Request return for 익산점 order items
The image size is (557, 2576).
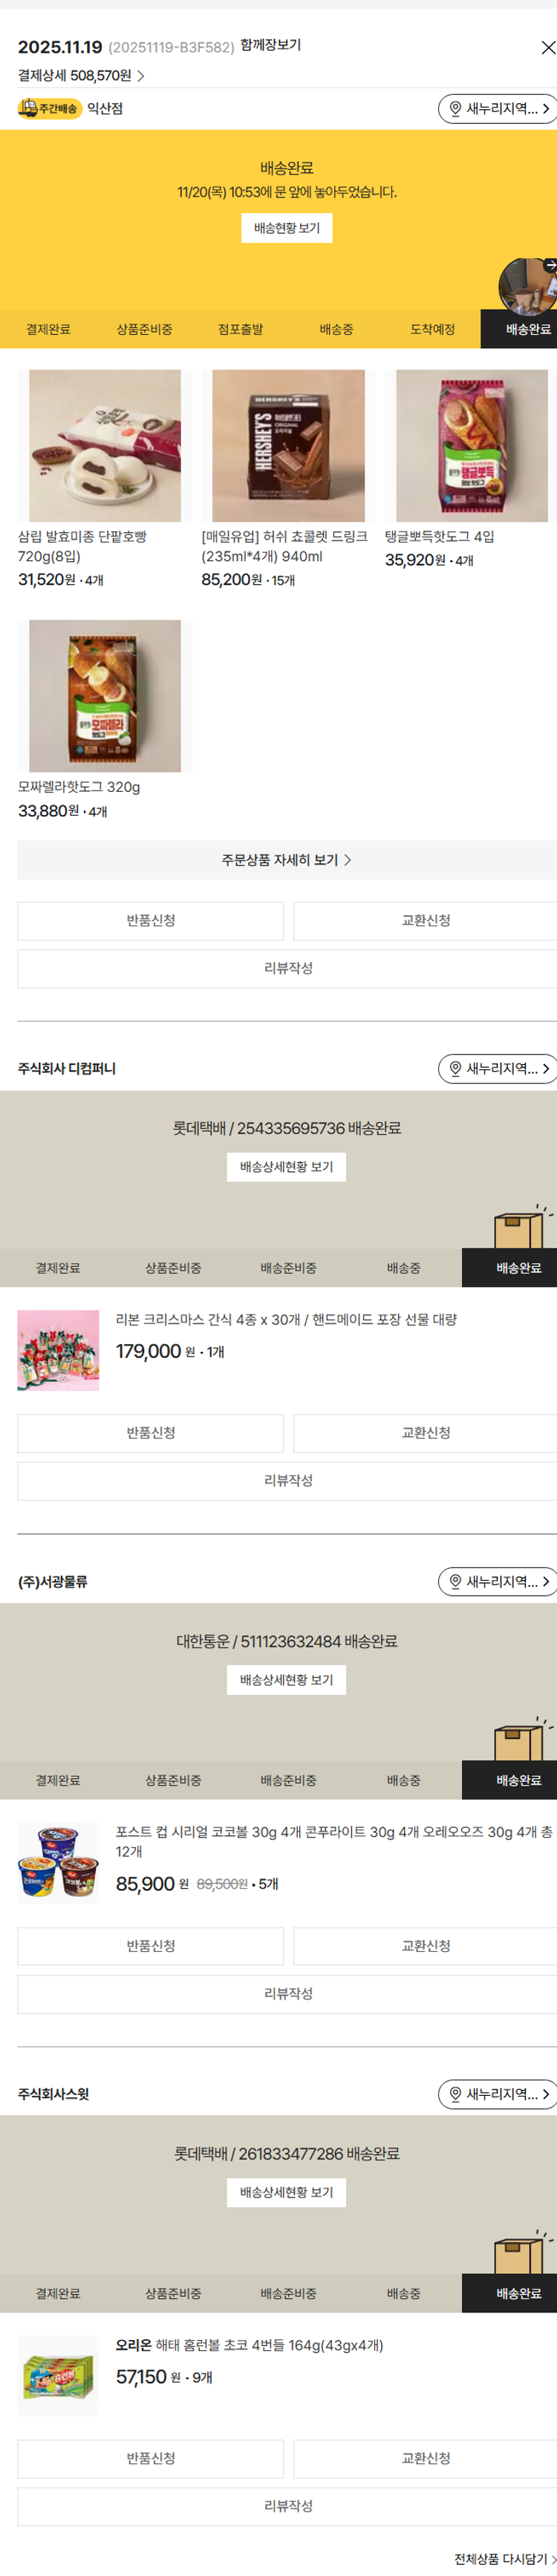(x=150, y=920)
